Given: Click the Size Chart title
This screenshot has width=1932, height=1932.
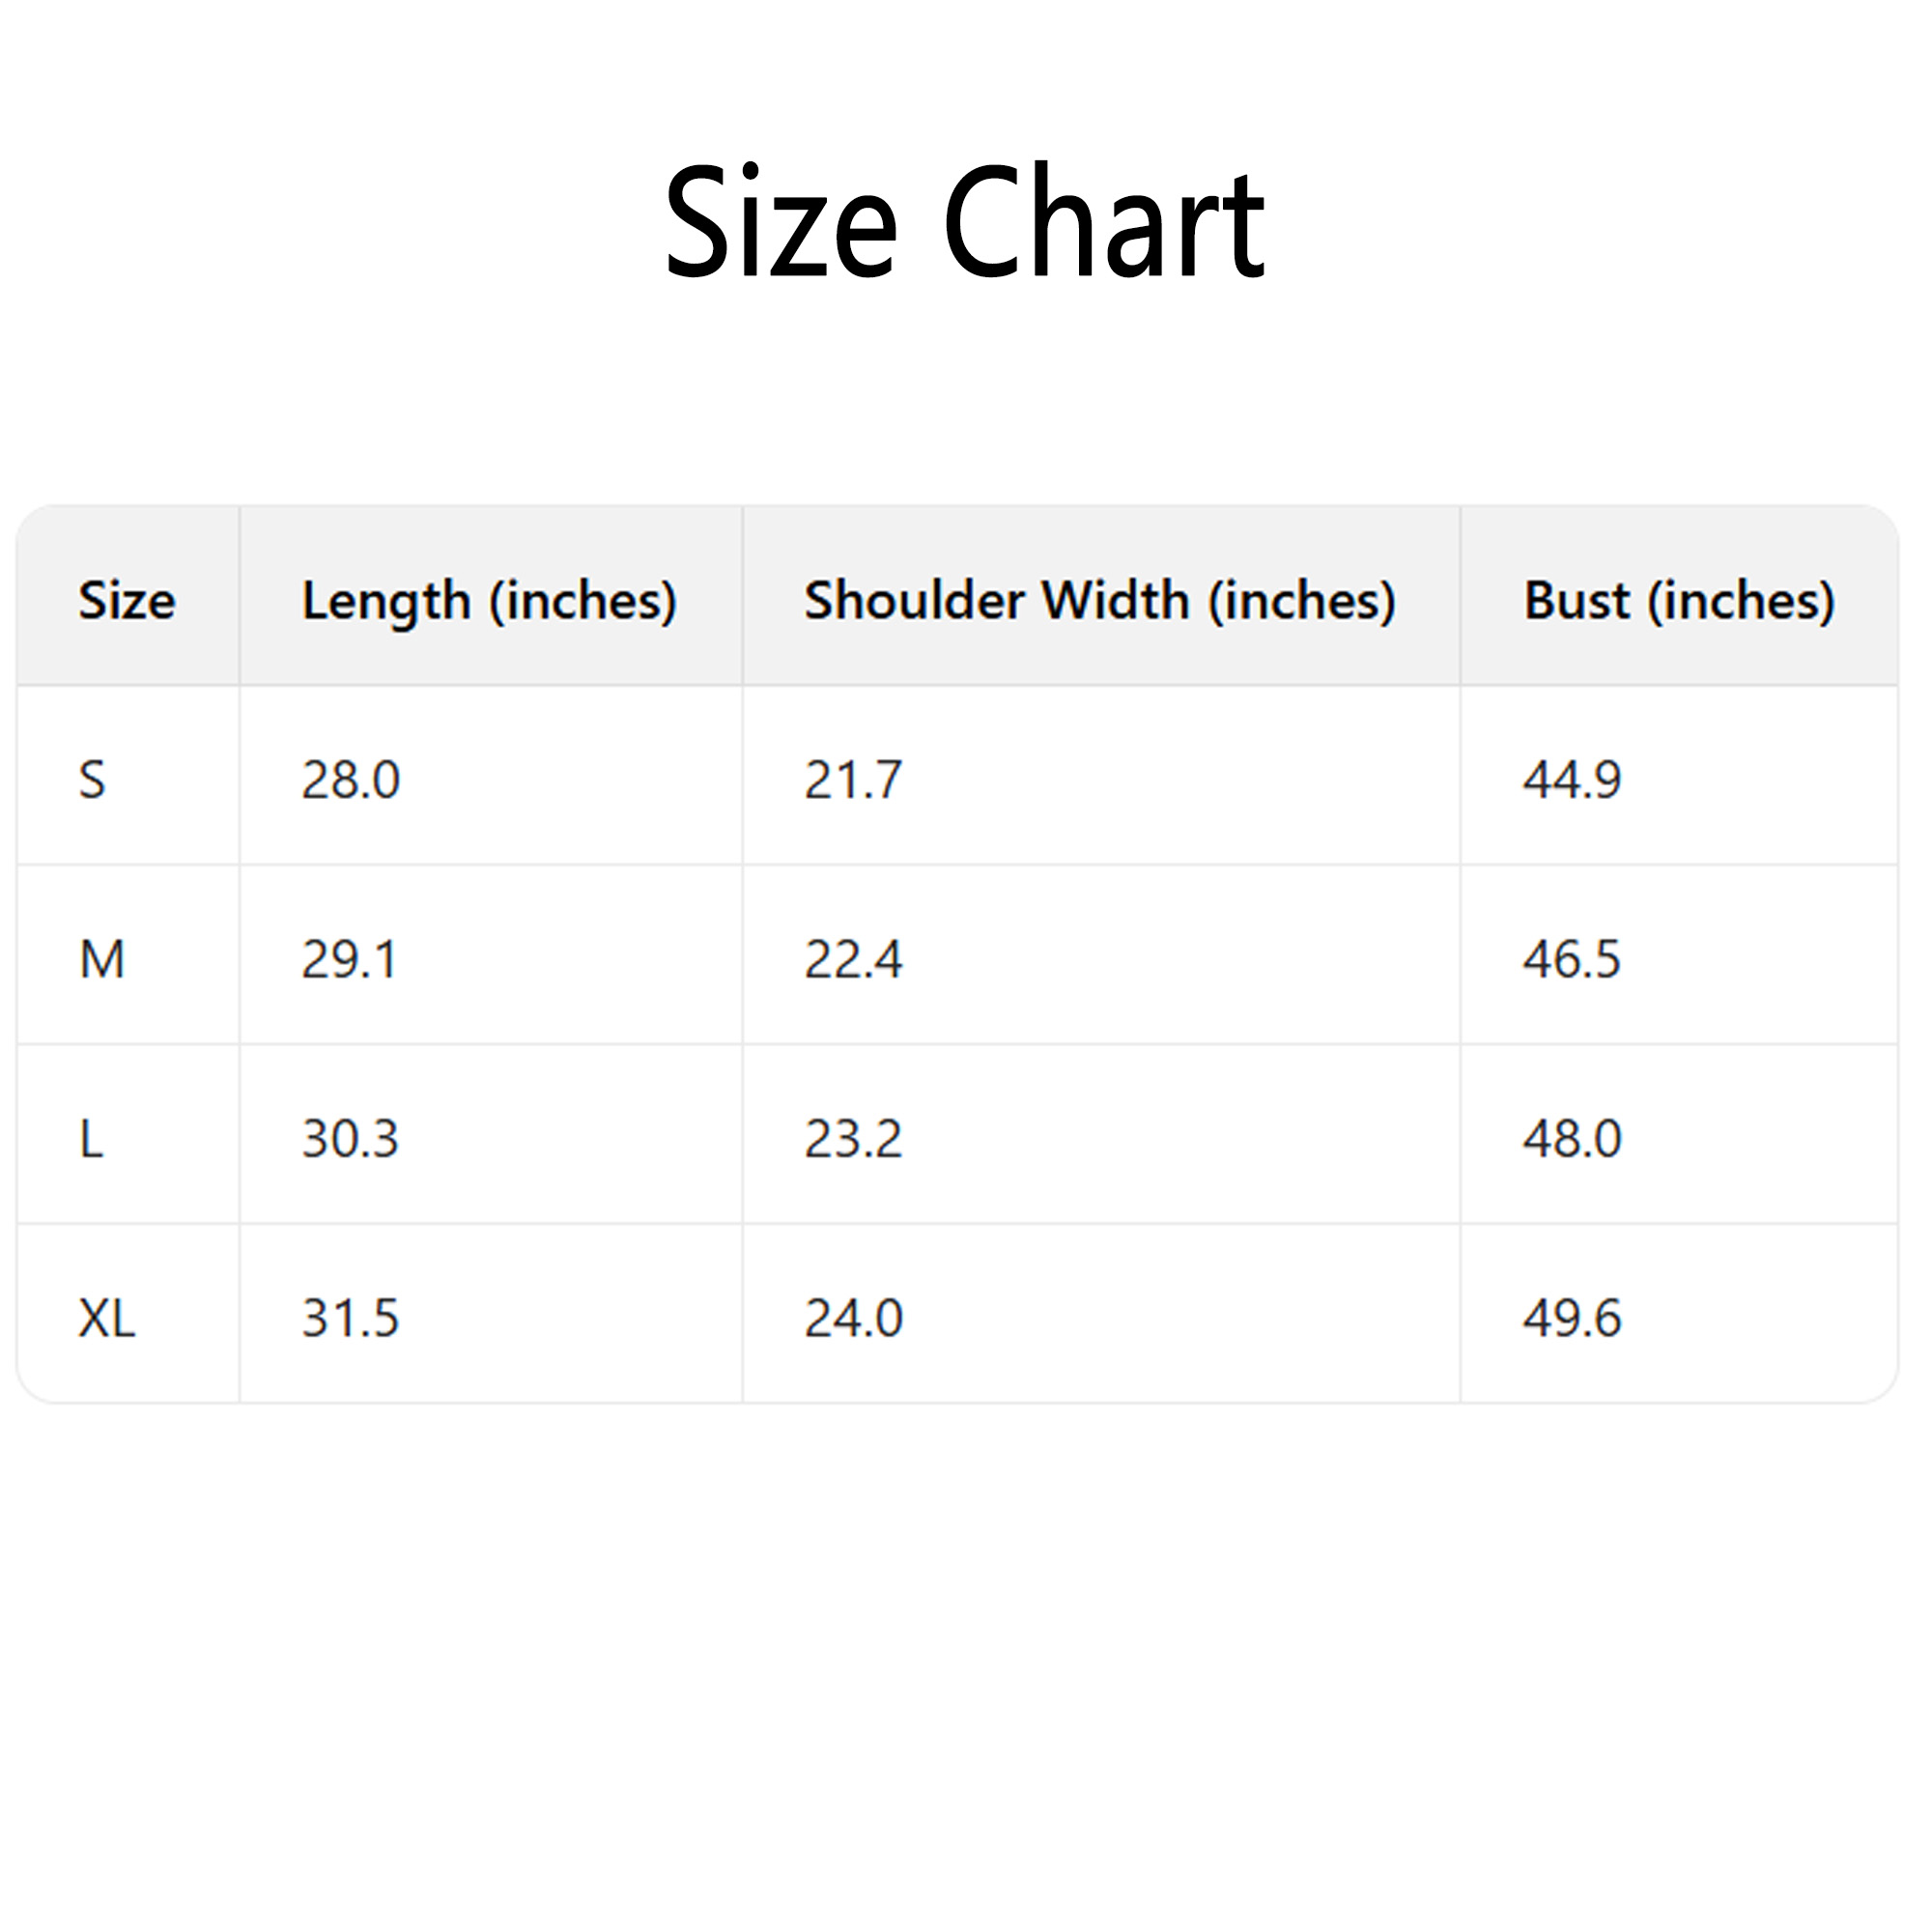Looking at the screenshot, I should click(x=965, y=222).
